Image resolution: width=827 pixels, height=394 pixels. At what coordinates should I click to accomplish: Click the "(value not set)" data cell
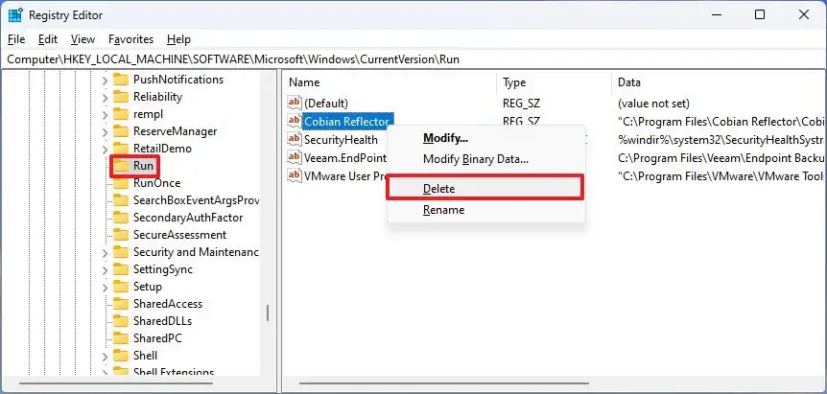653,103
